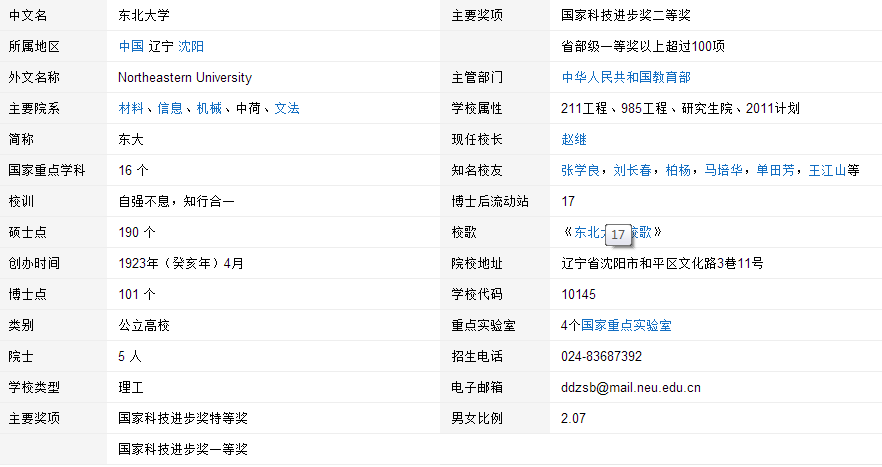Viewport: 882px width, 467px height.
Task: Click the admissions phone 024-83687392
Action: tap(601, 356)
